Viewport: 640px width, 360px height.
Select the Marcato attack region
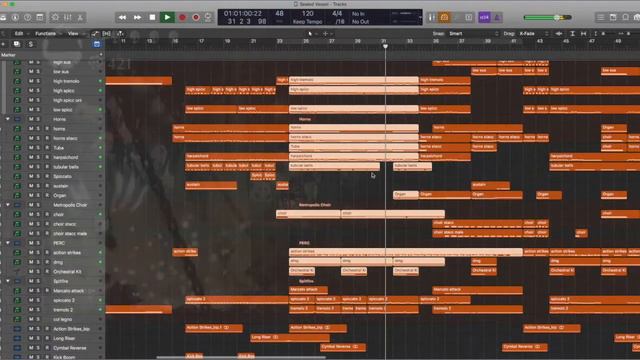[x=308, y=290]
